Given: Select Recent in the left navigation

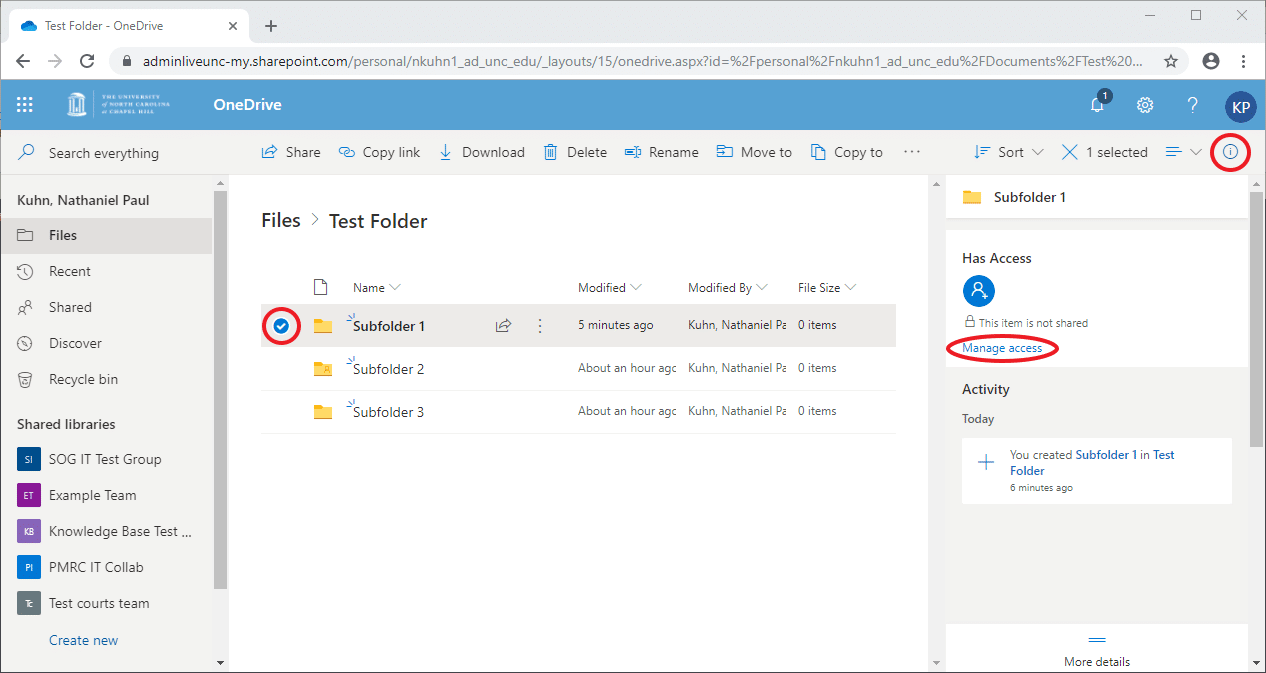Looking at the screenshot, I should (x=69, y=271).
